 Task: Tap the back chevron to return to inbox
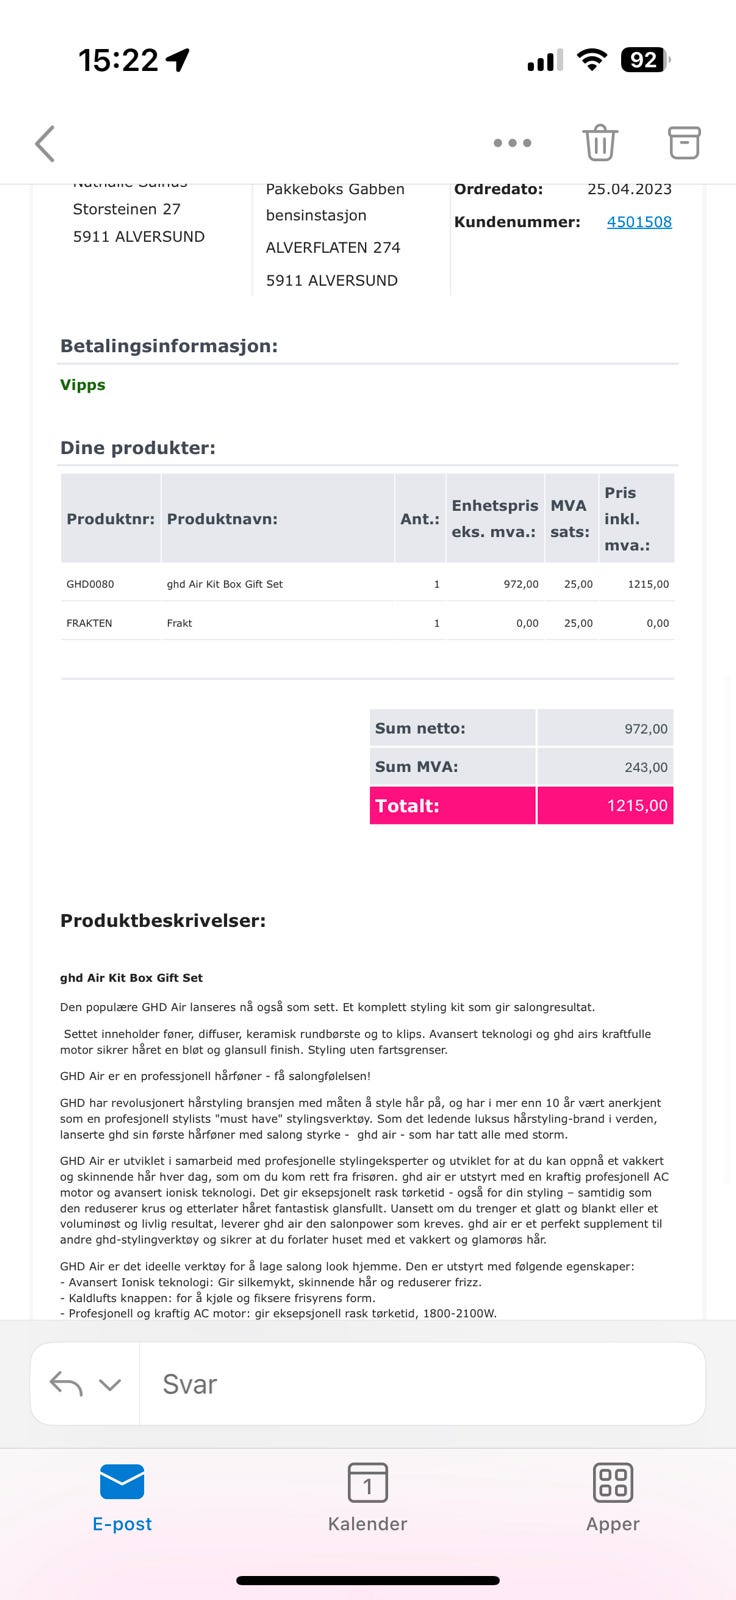[44, 143]
